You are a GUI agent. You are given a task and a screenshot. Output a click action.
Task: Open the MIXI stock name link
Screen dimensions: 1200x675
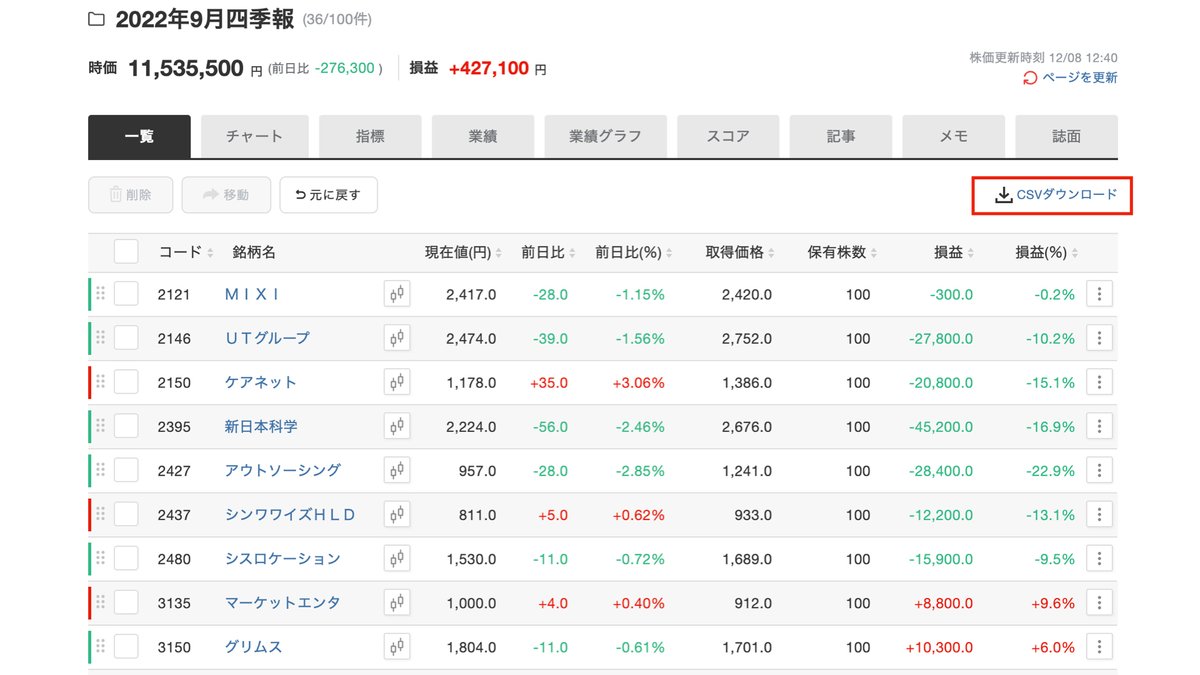(x=253, y=294)
